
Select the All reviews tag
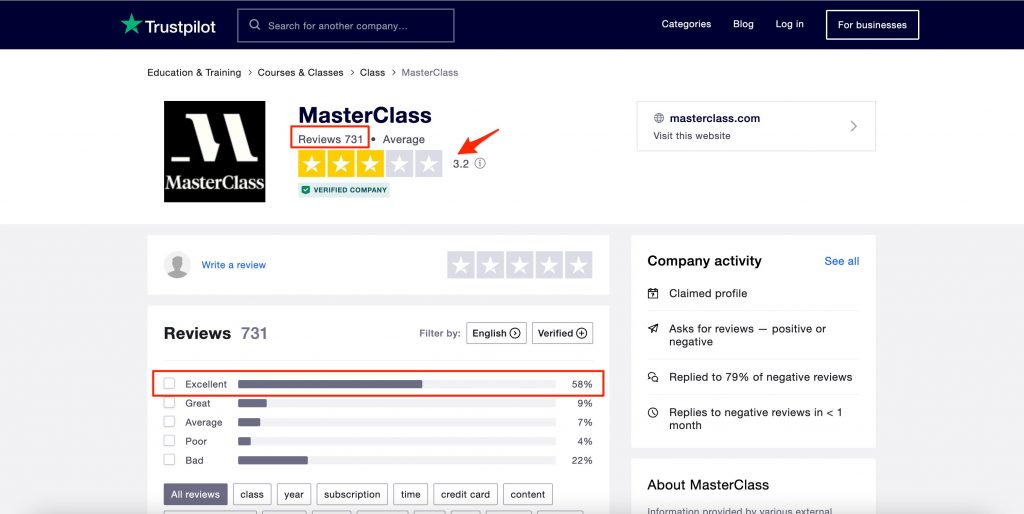[195, 494]
